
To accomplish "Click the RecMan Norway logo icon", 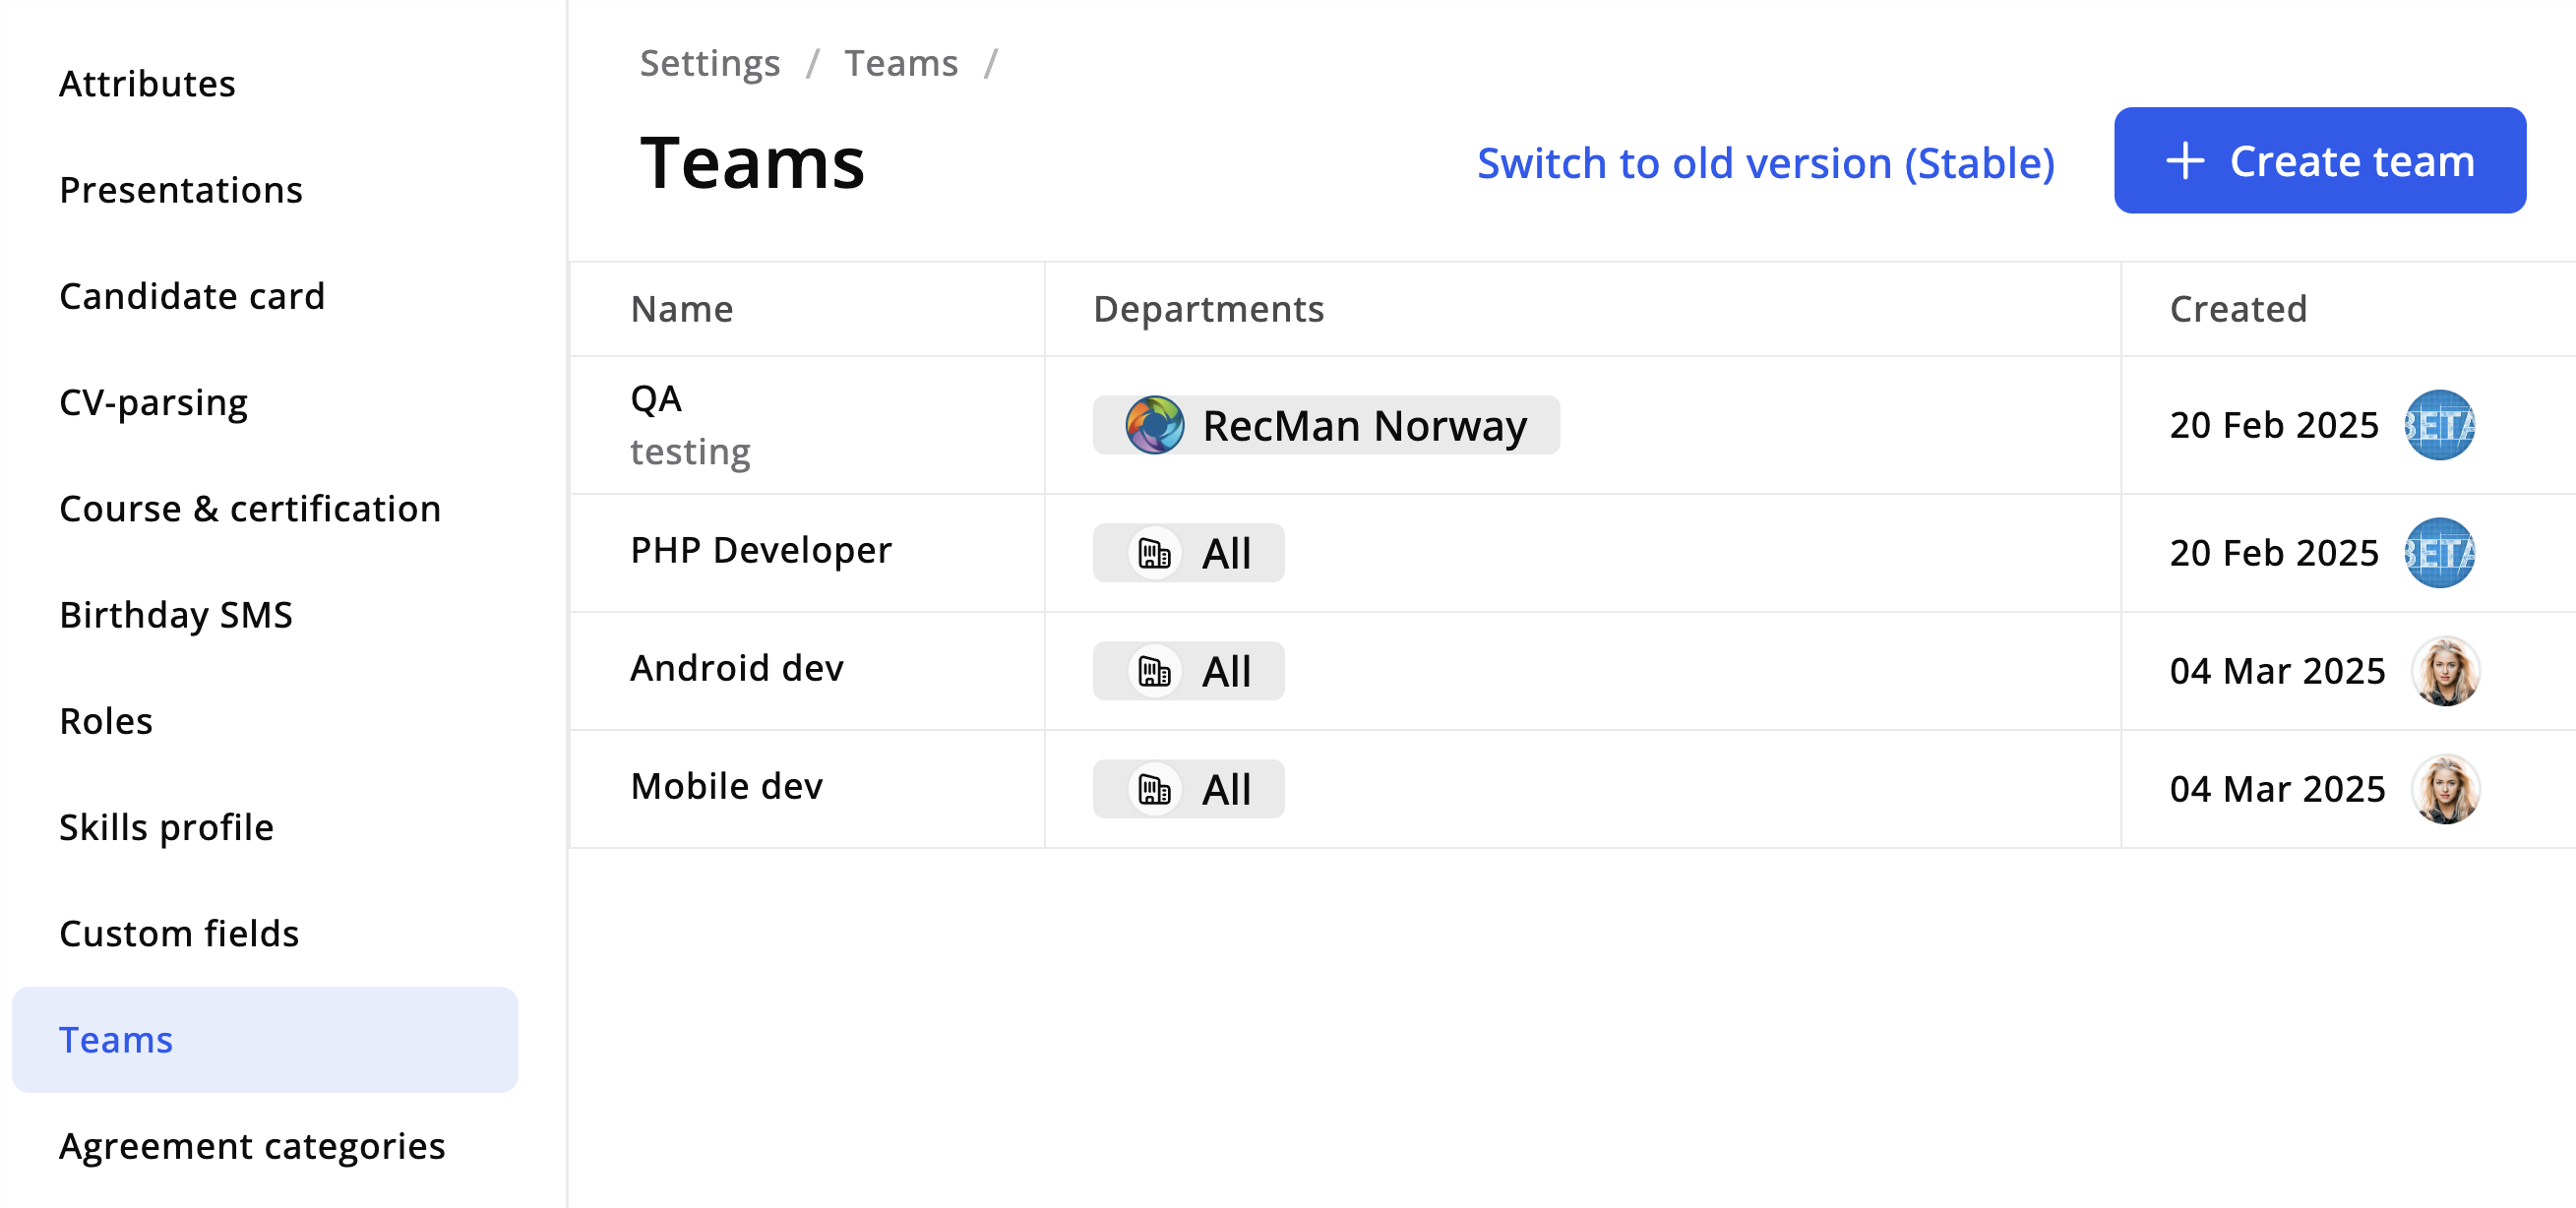I will point(1154,425).
